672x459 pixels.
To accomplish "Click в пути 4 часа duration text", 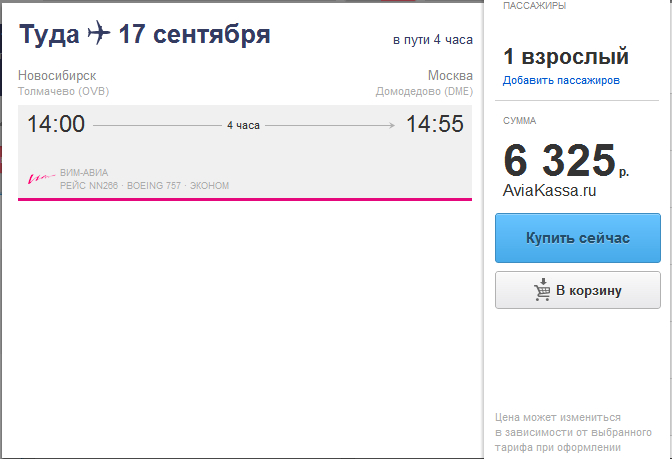I will point(433,40).
